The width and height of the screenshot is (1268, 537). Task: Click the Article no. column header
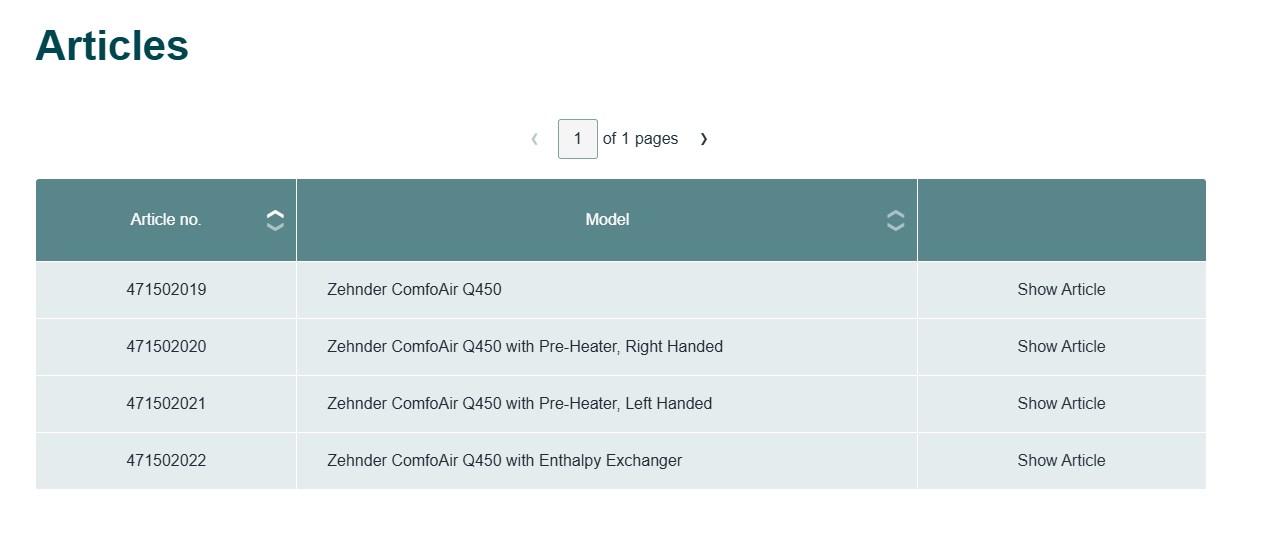click(165, 220)
